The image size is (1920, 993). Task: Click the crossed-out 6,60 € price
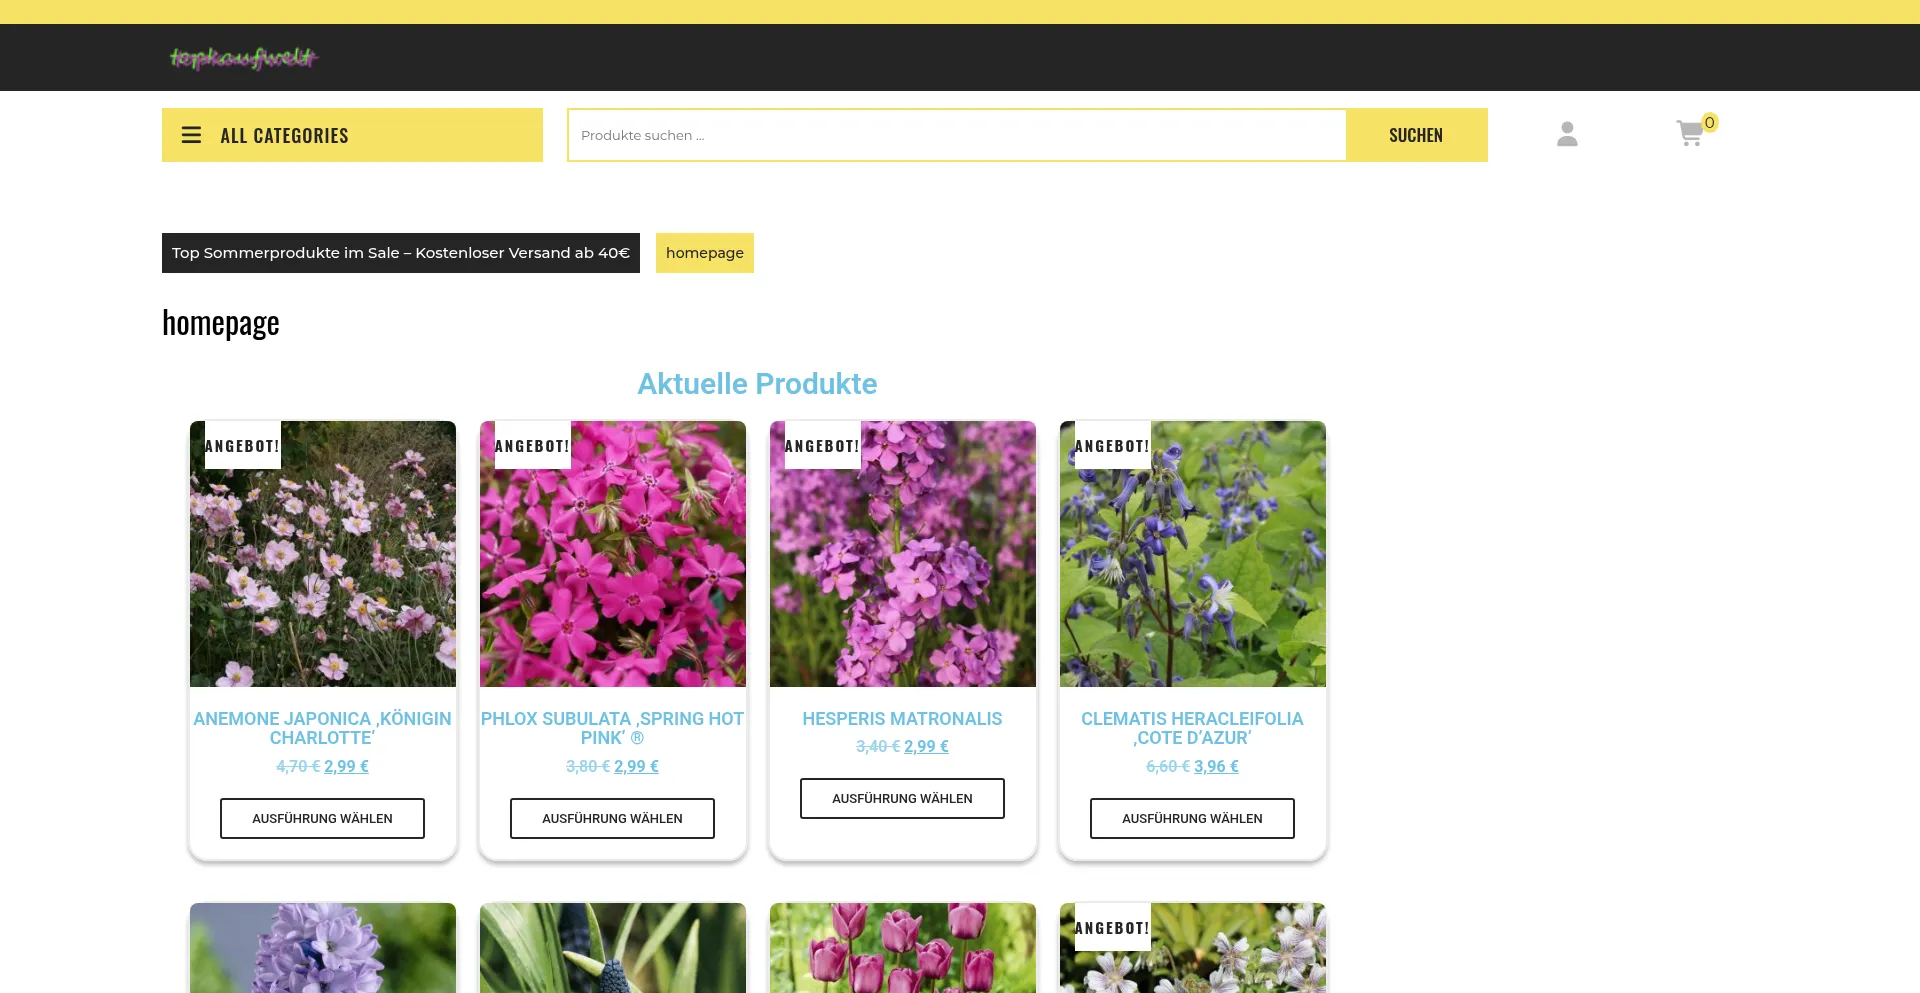(1168, 767)
